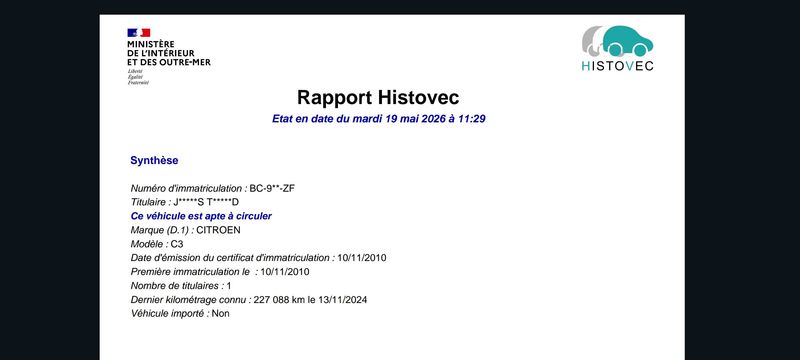Click the Nombre de titulaires value
800x360 pixels.
pos(229,286)
